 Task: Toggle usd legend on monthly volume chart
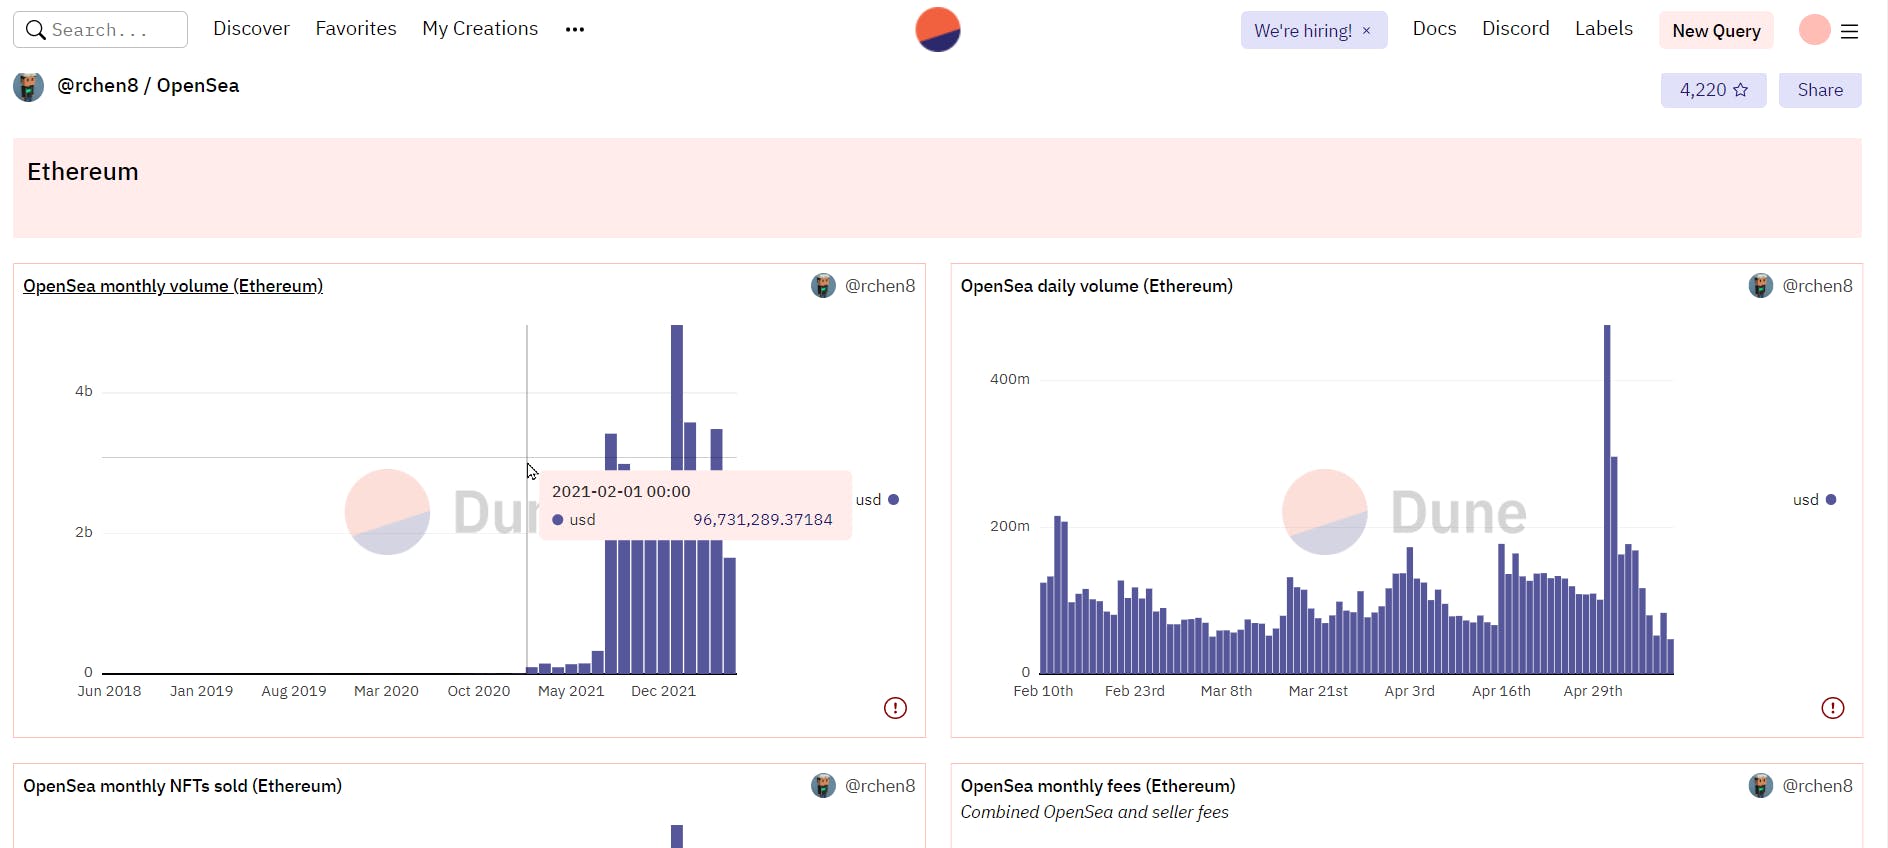[877, 500]
